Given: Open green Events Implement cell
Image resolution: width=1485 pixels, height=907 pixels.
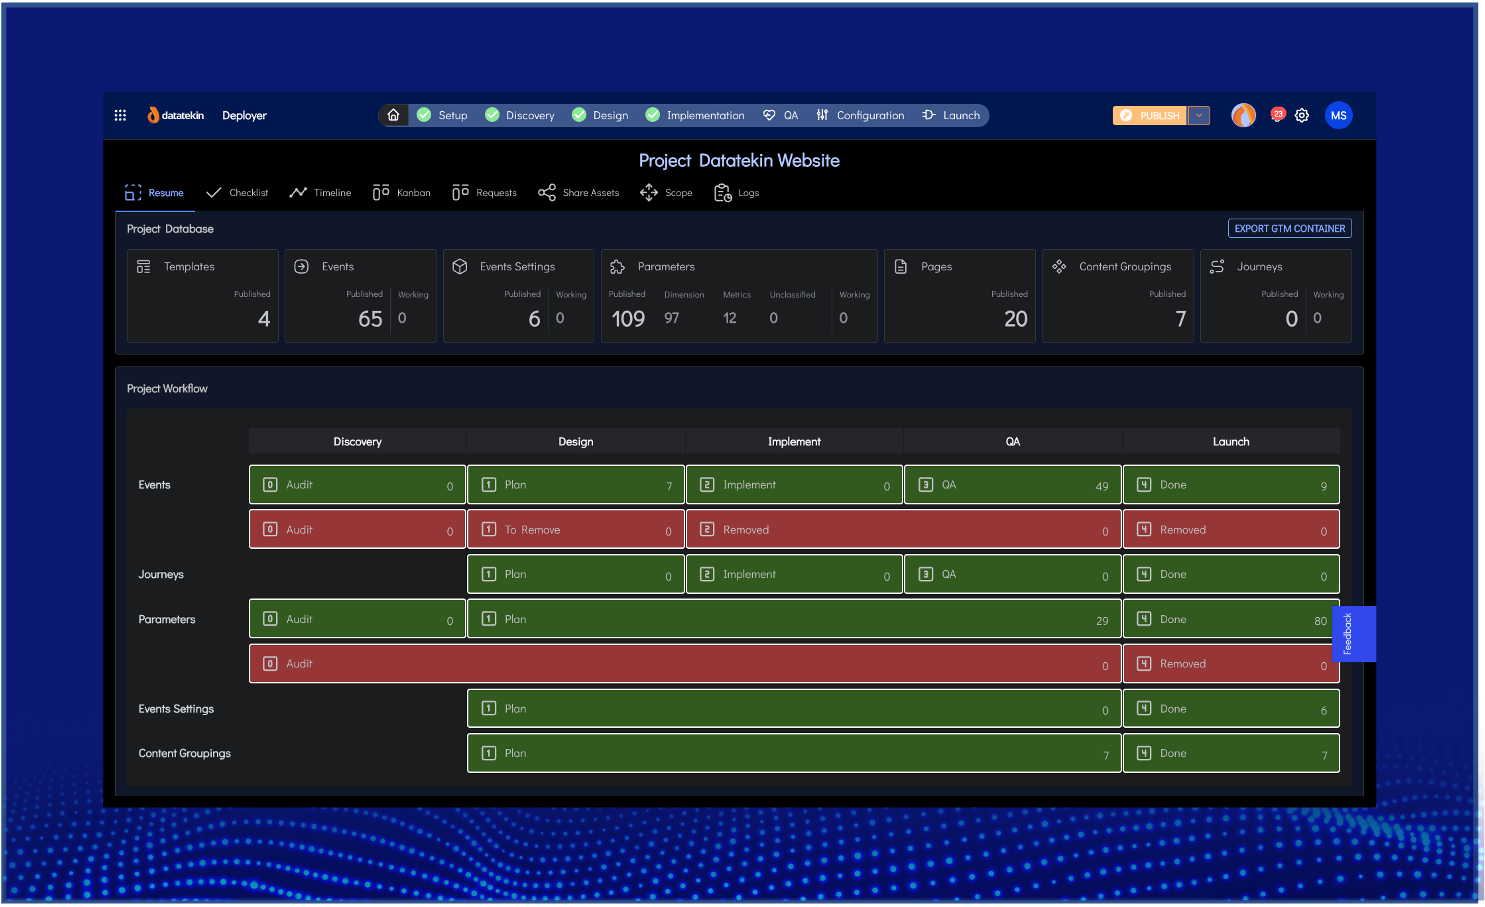Looking at the screenshot, I should tap(794, 485).
